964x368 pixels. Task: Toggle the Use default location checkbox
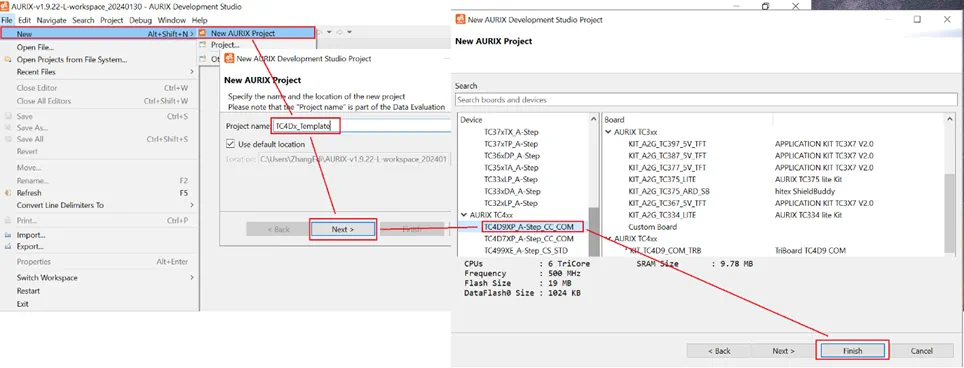231,144
